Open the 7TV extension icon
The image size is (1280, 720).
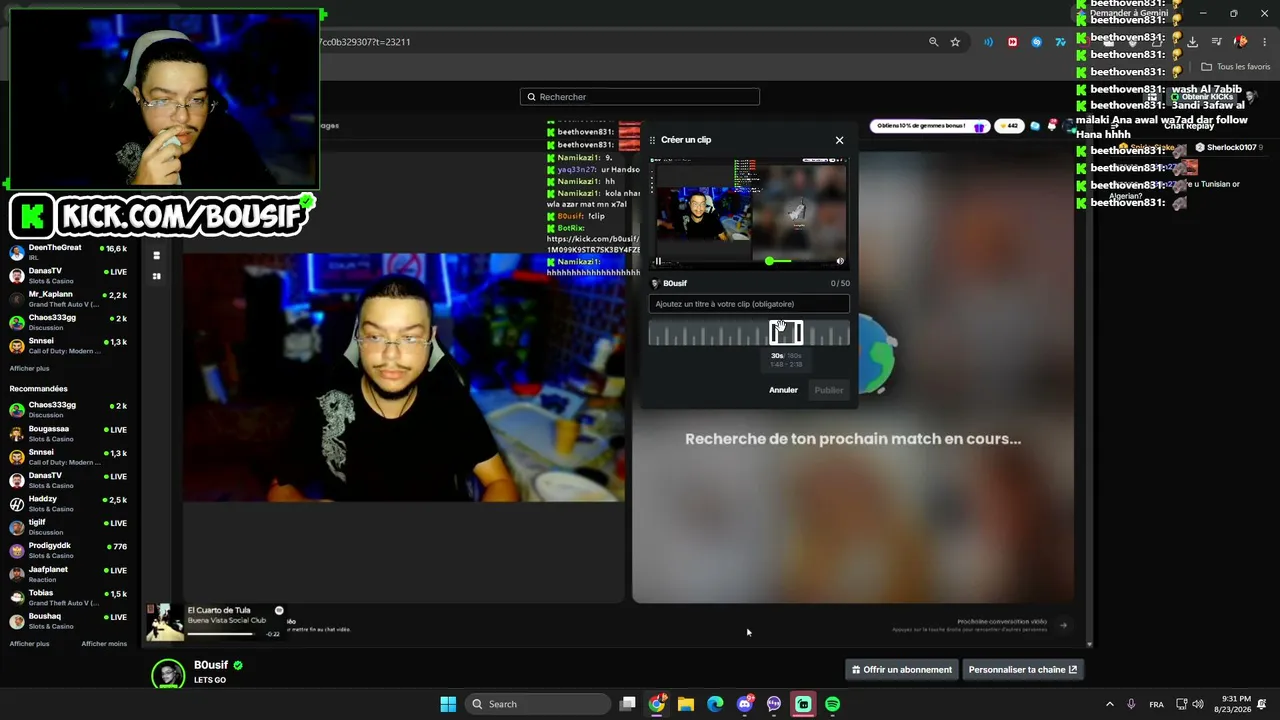tap(1060, 42)
